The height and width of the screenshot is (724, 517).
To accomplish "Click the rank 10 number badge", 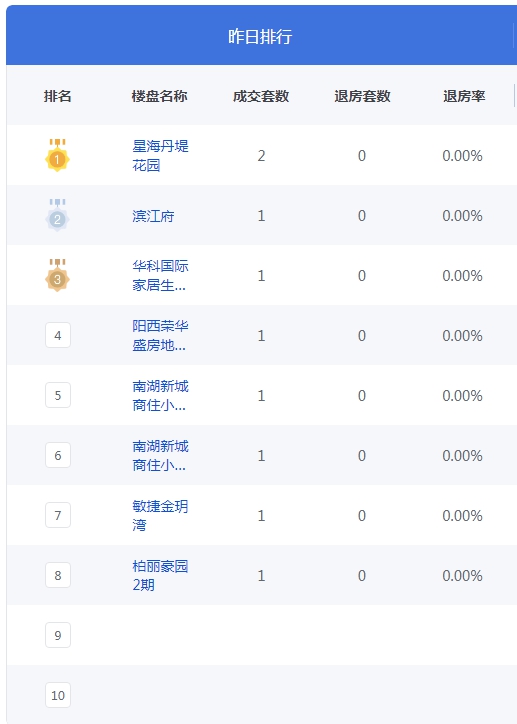I will [58, 695].
